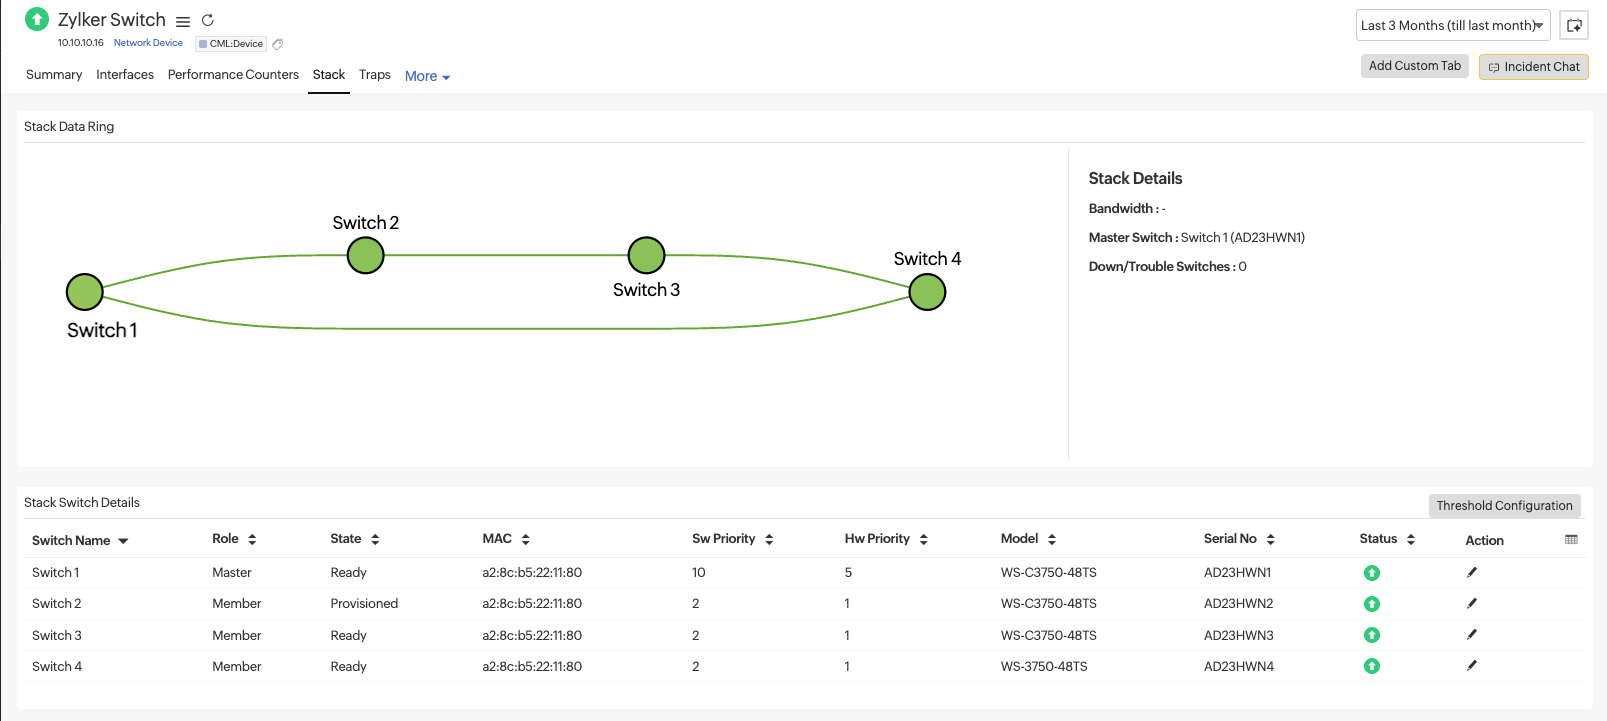The height and width of the screenshot is (721, 1607).
Task: Open the column chooser icon in table header
Action: tap(1571, 540)
